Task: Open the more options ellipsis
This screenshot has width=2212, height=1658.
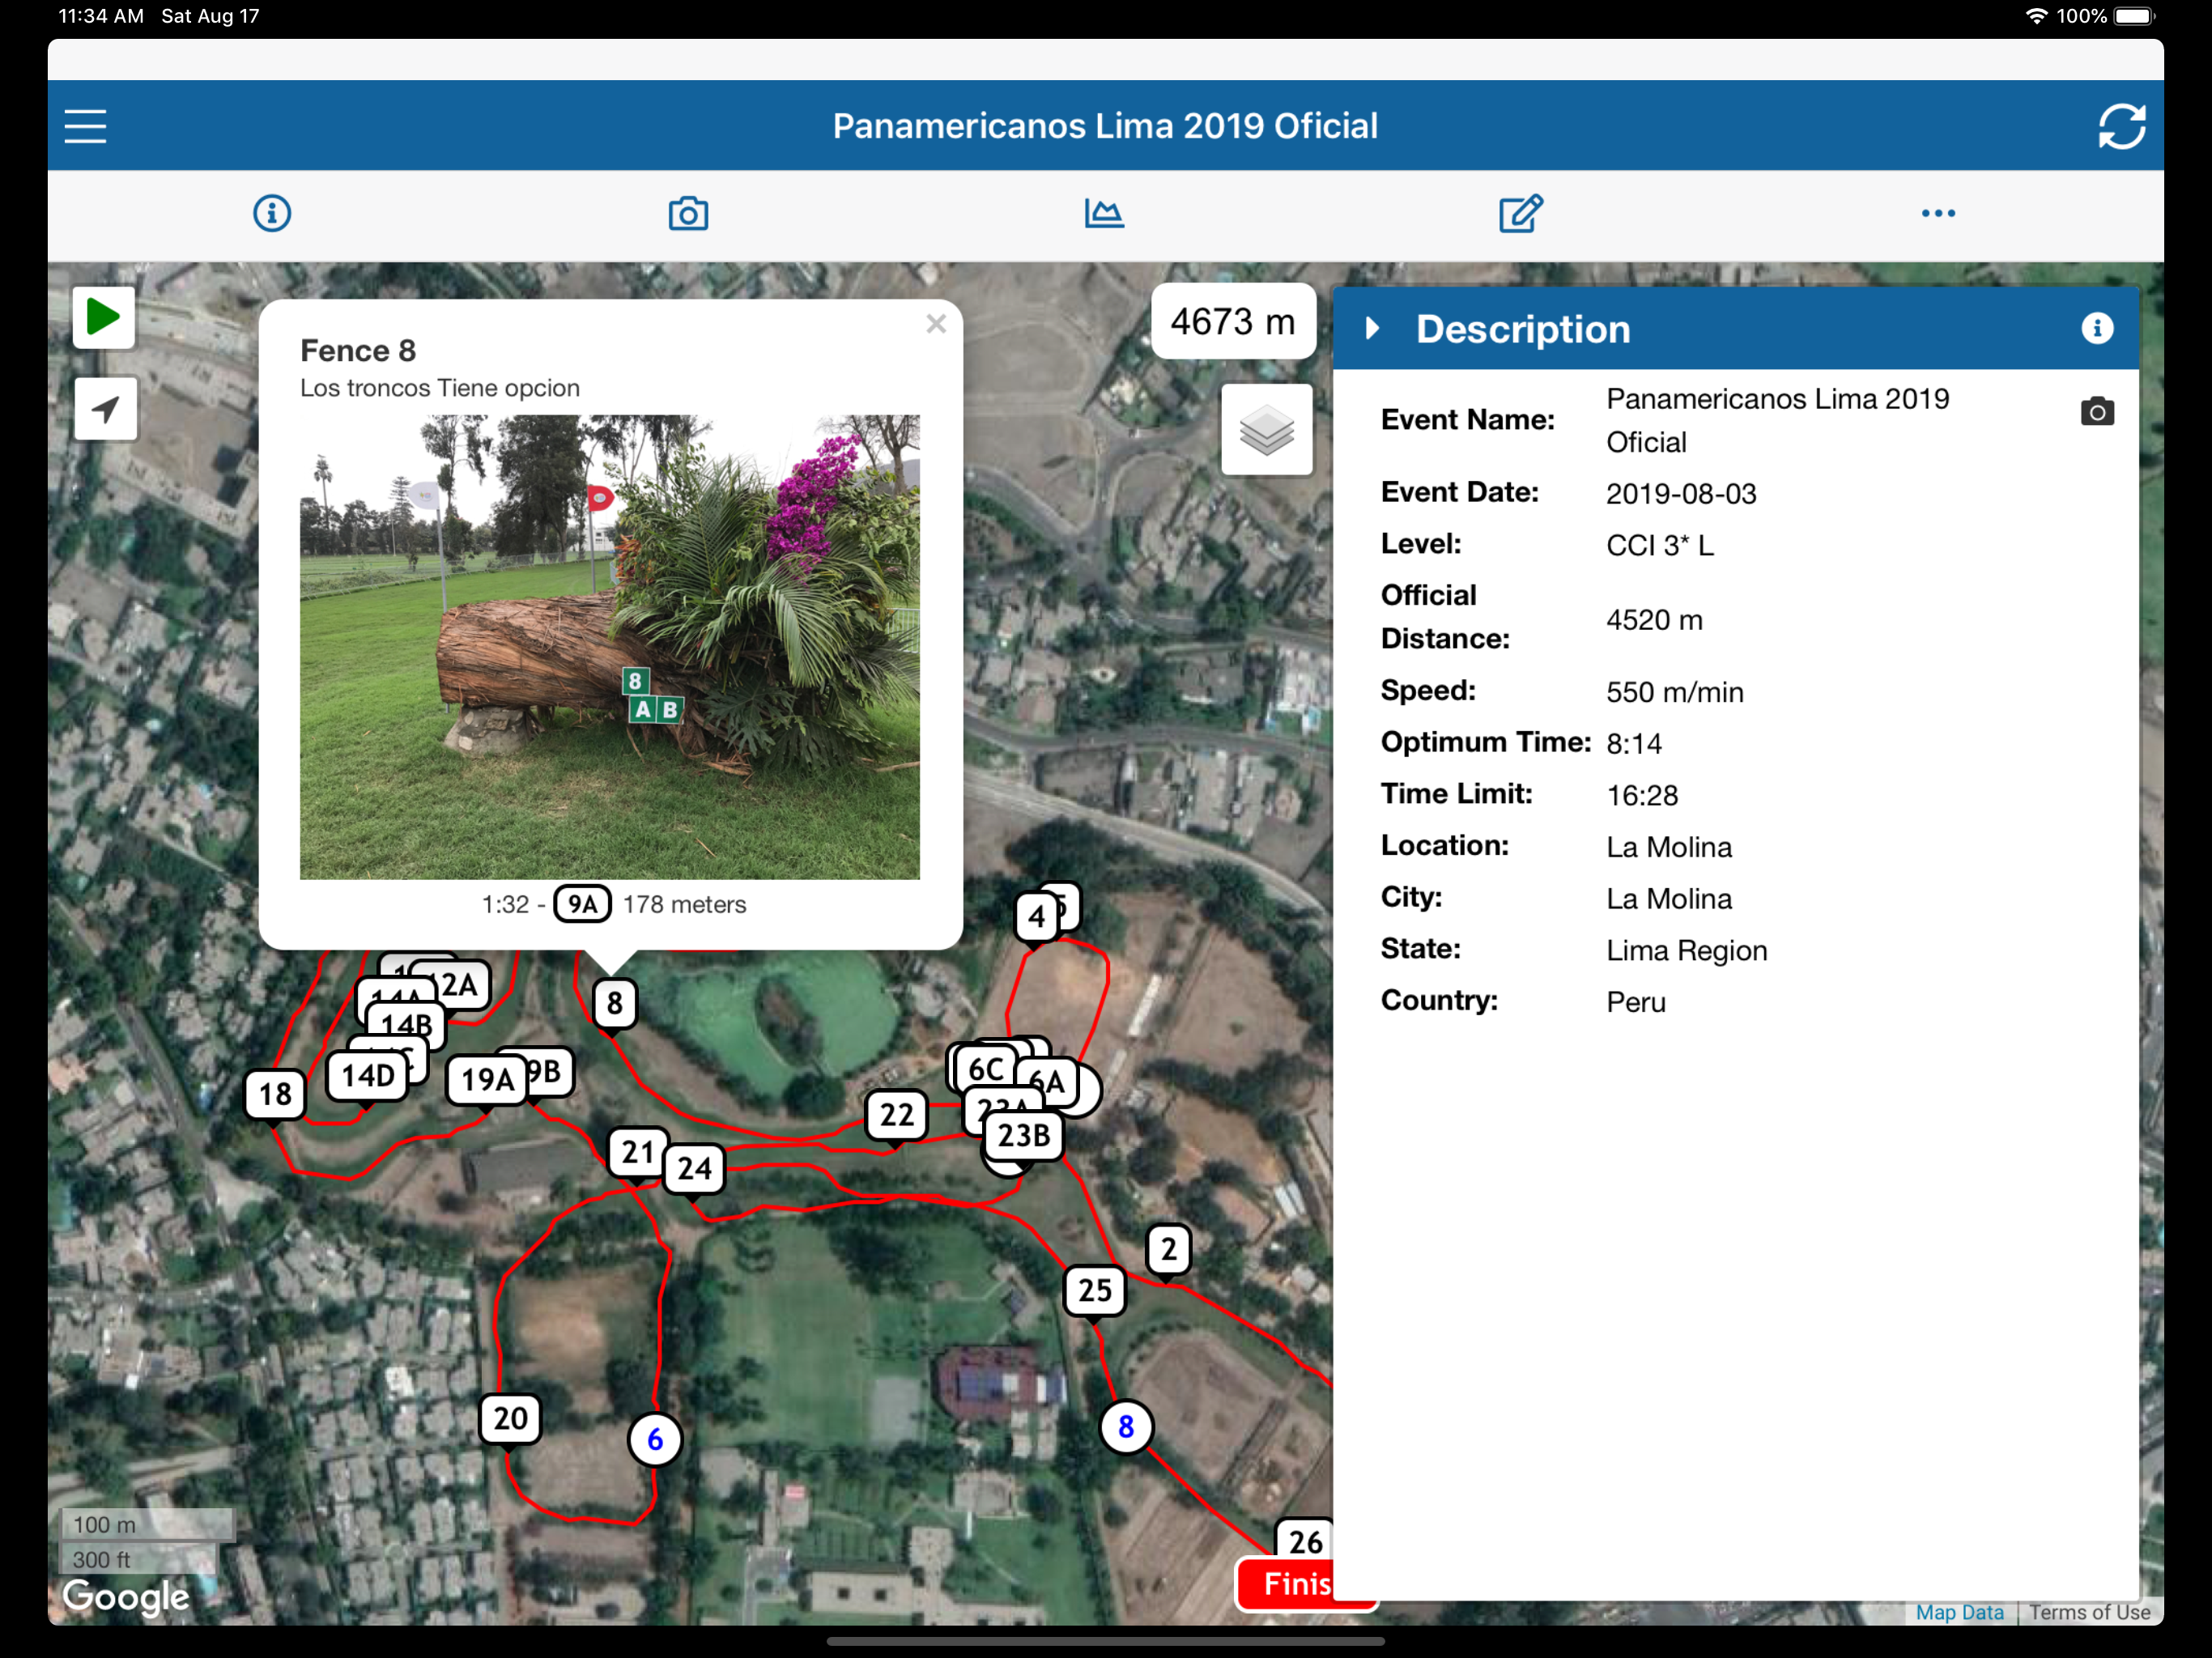Action: 1938,213
